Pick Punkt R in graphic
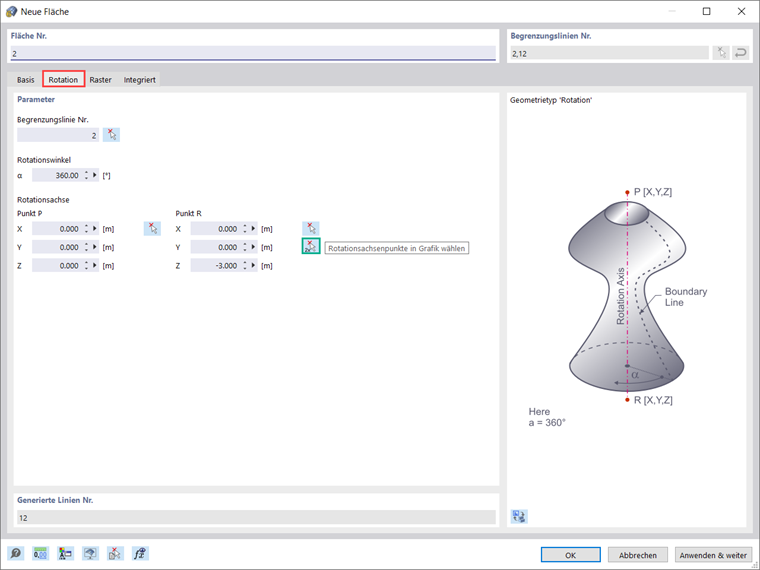 311,228
